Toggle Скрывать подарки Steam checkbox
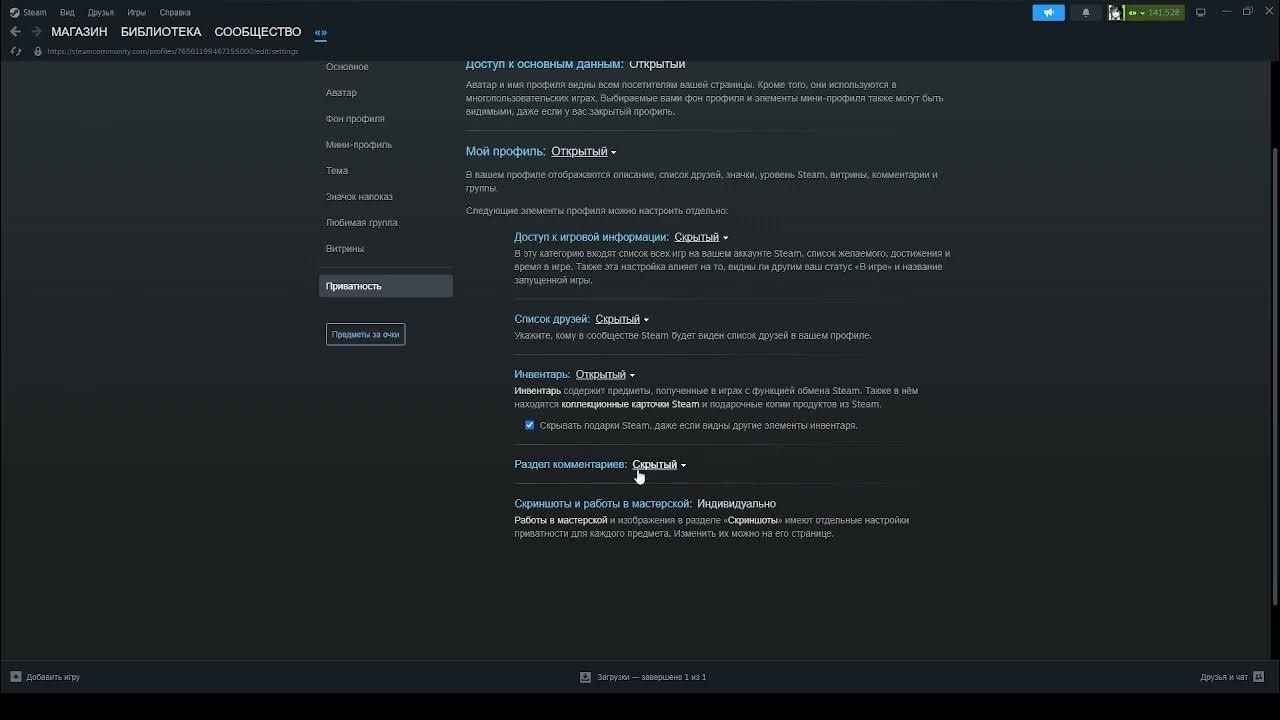 pyautogui.click(x=530, y=425)
